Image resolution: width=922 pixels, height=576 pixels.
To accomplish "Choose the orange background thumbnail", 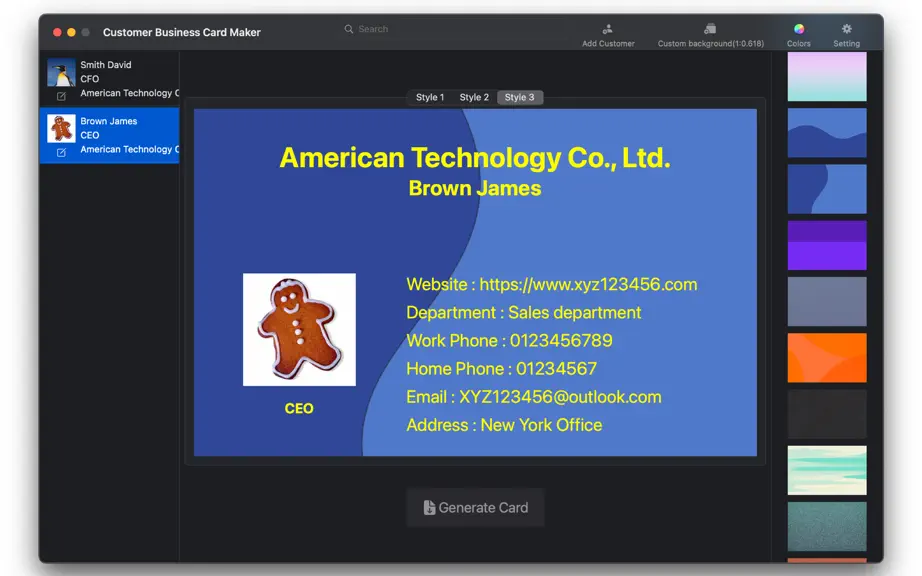I will (x=827, y=358).
